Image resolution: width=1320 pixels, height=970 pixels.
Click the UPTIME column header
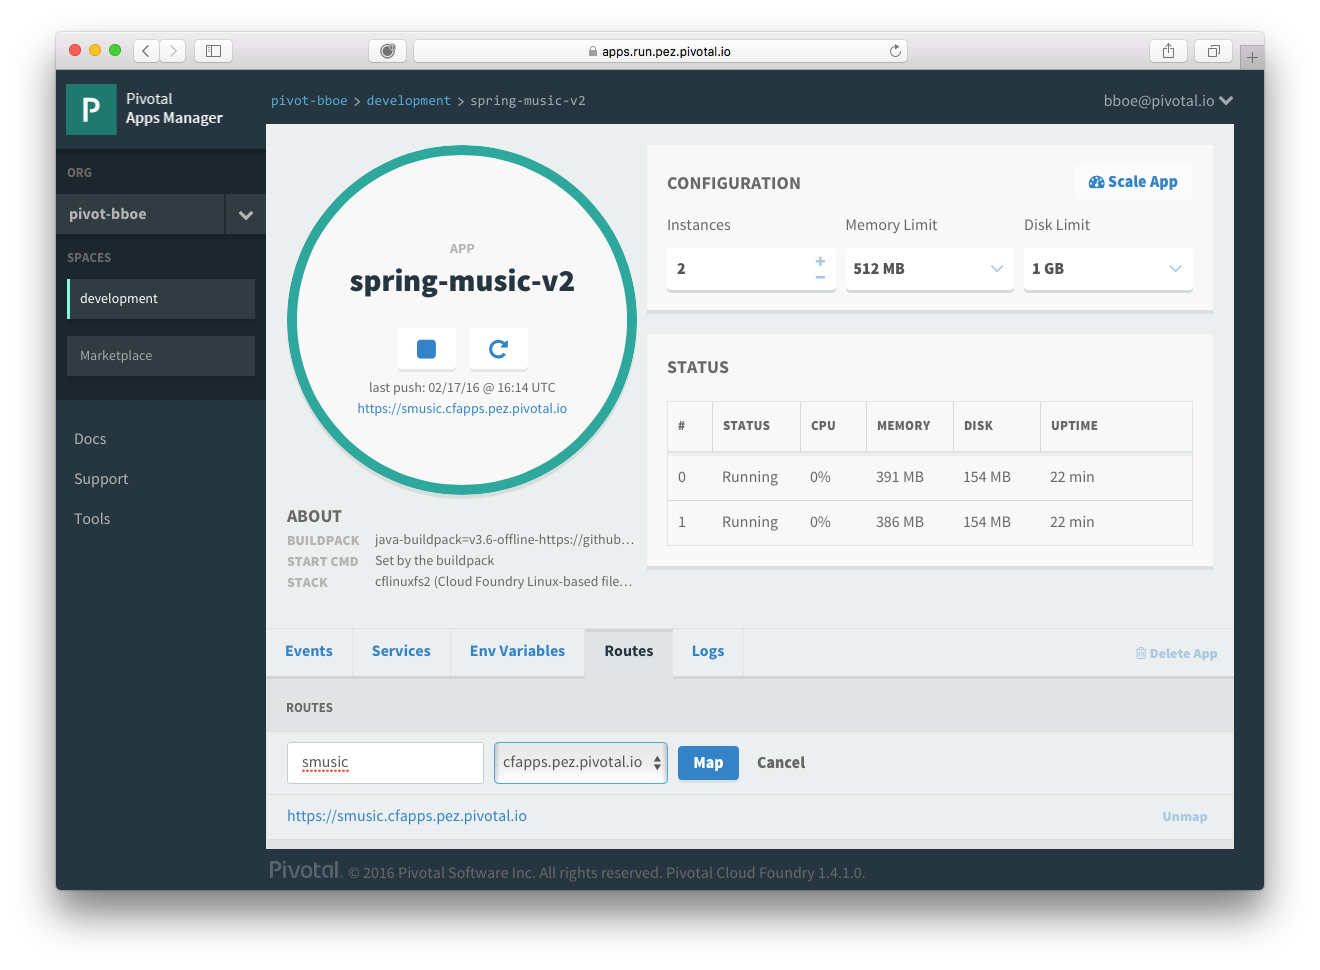tap(1074, 426)
